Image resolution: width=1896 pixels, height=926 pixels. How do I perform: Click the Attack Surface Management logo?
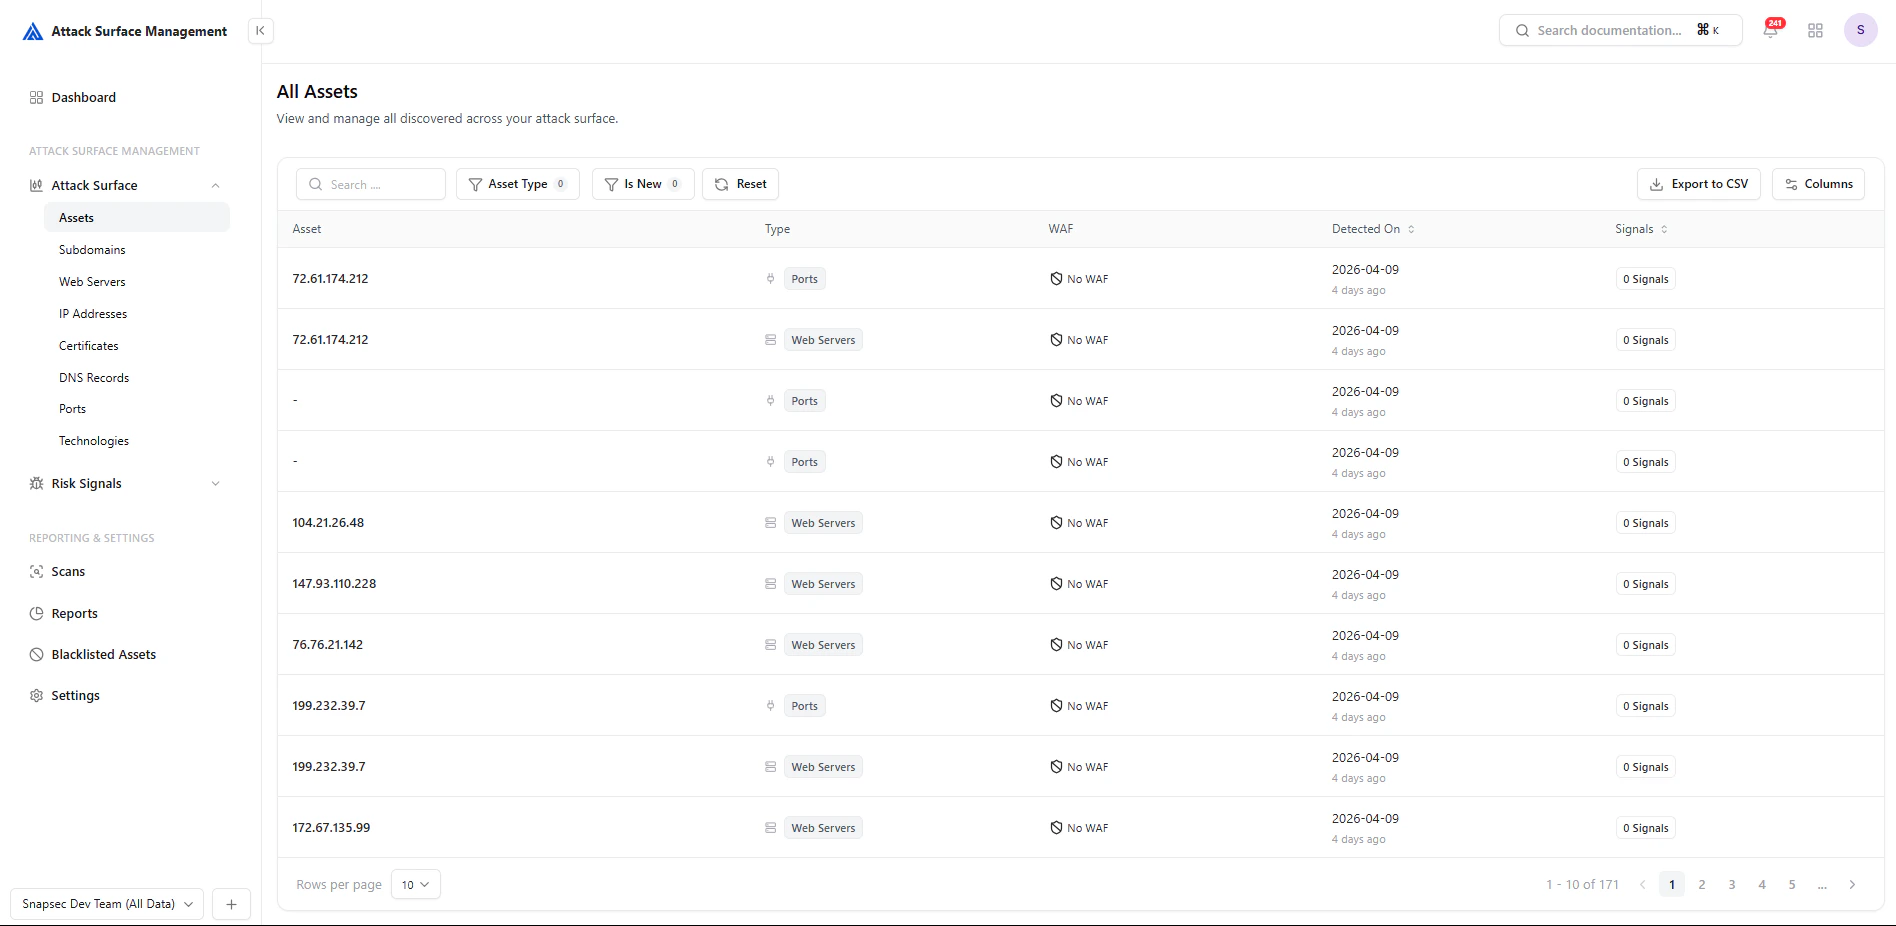pyautogui.click(x=33, y=31)
